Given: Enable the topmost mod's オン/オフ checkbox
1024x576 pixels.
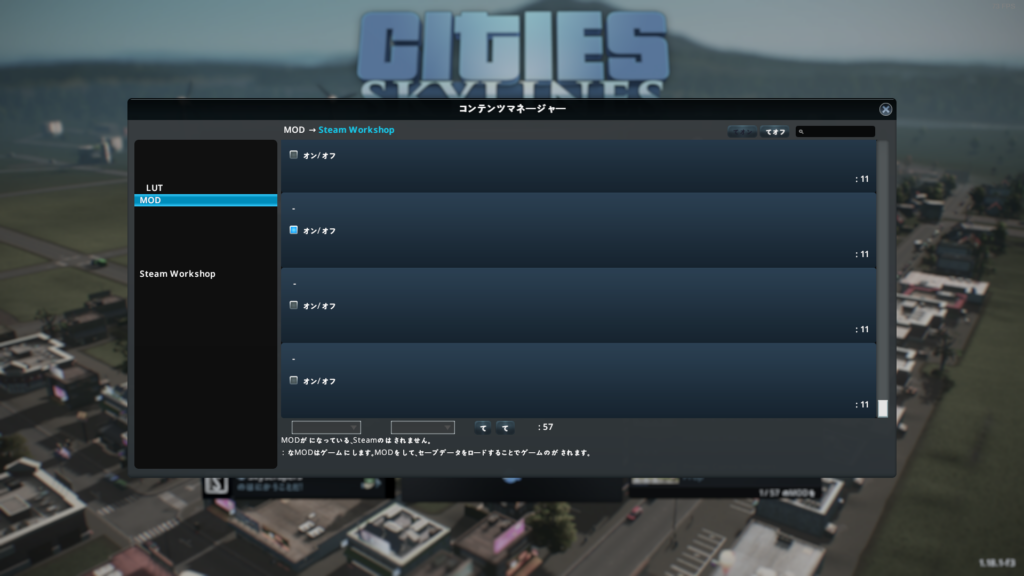Looking at the screenshot, I should coord(294,155).
